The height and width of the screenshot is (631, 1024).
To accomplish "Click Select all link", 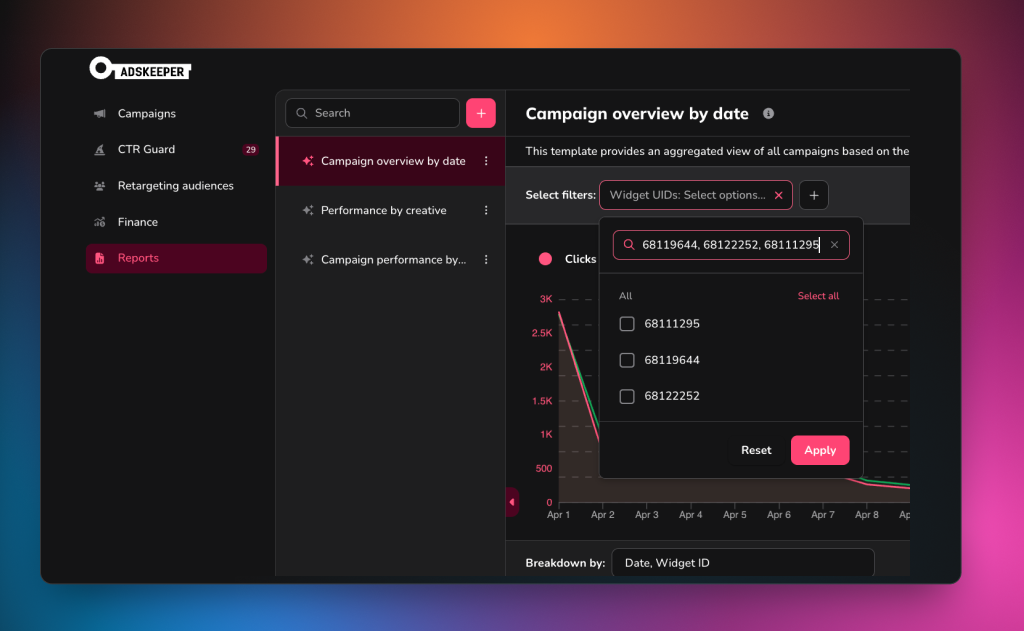I will [x=818, y=296].
